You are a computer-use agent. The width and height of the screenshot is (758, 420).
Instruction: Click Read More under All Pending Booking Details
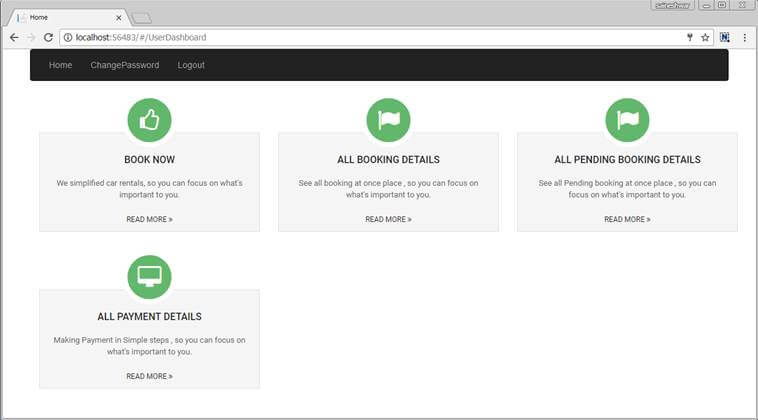(x=627, y=219)
